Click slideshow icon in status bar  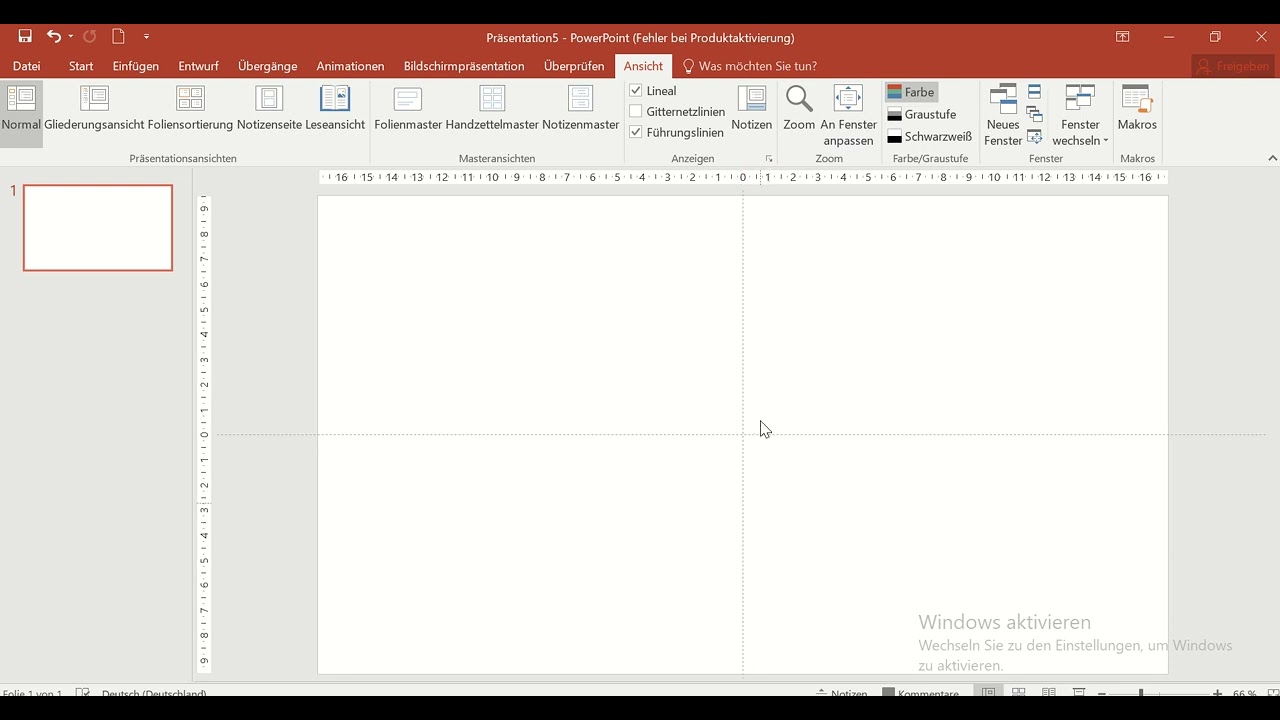(1079, 692)
